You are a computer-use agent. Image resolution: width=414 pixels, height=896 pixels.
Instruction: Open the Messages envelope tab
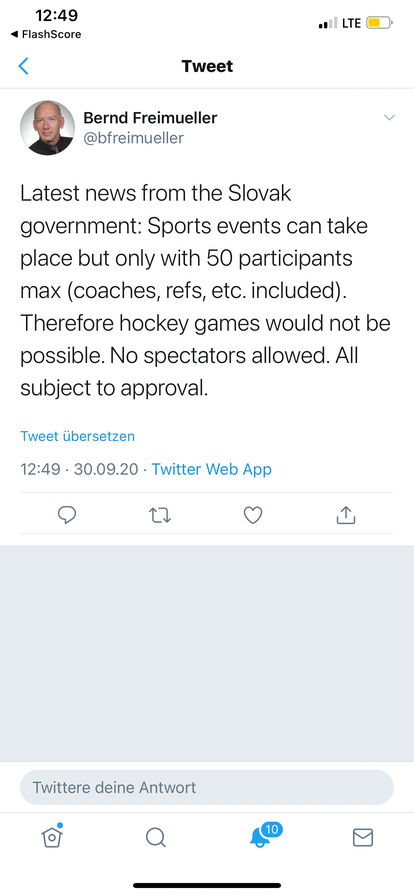(x=363, y=838)
